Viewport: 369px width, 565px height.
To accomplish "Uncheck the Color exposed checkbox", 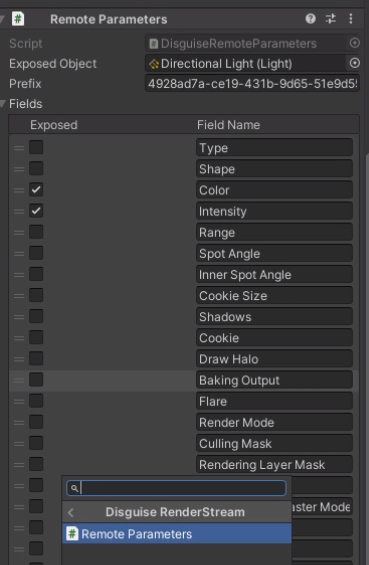I will (x=36, y=190).
